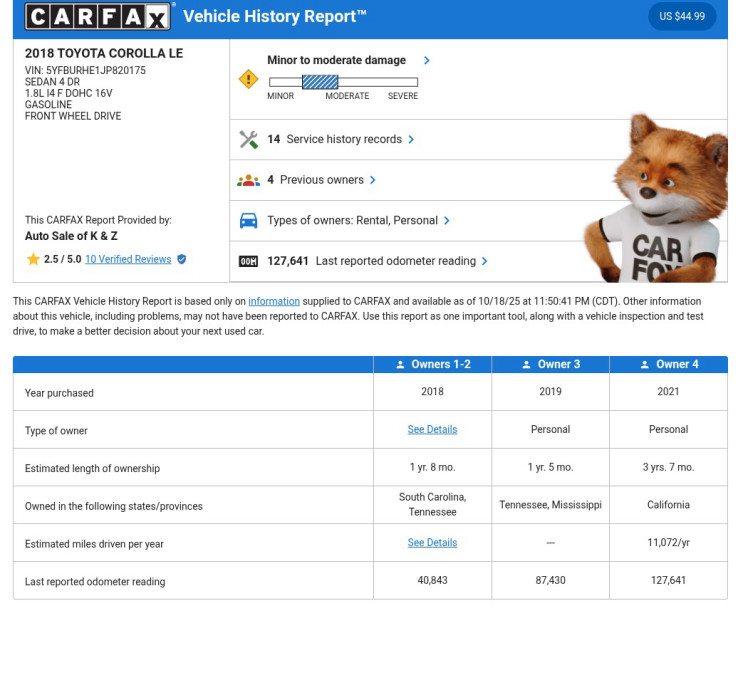The width and height of the screenshot is (743, 680).
Task: Click the yellow damage warning icon
Action: pyautogui.click(x=249, y=79)
